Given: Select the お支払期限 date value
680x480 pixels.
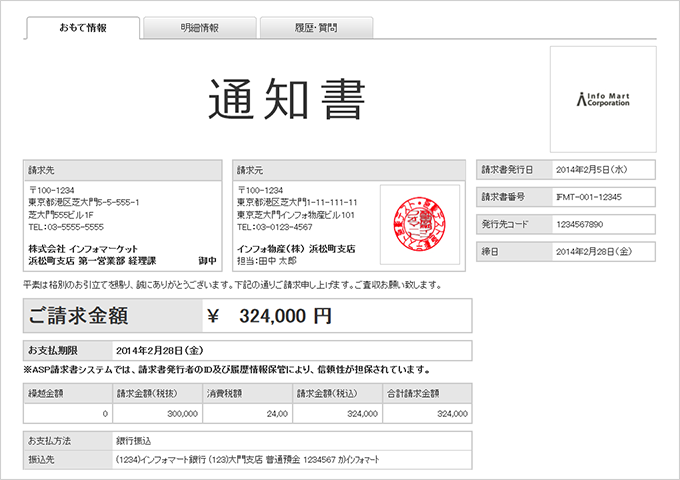Looking at the screenshot, I should tap(160, 351).
